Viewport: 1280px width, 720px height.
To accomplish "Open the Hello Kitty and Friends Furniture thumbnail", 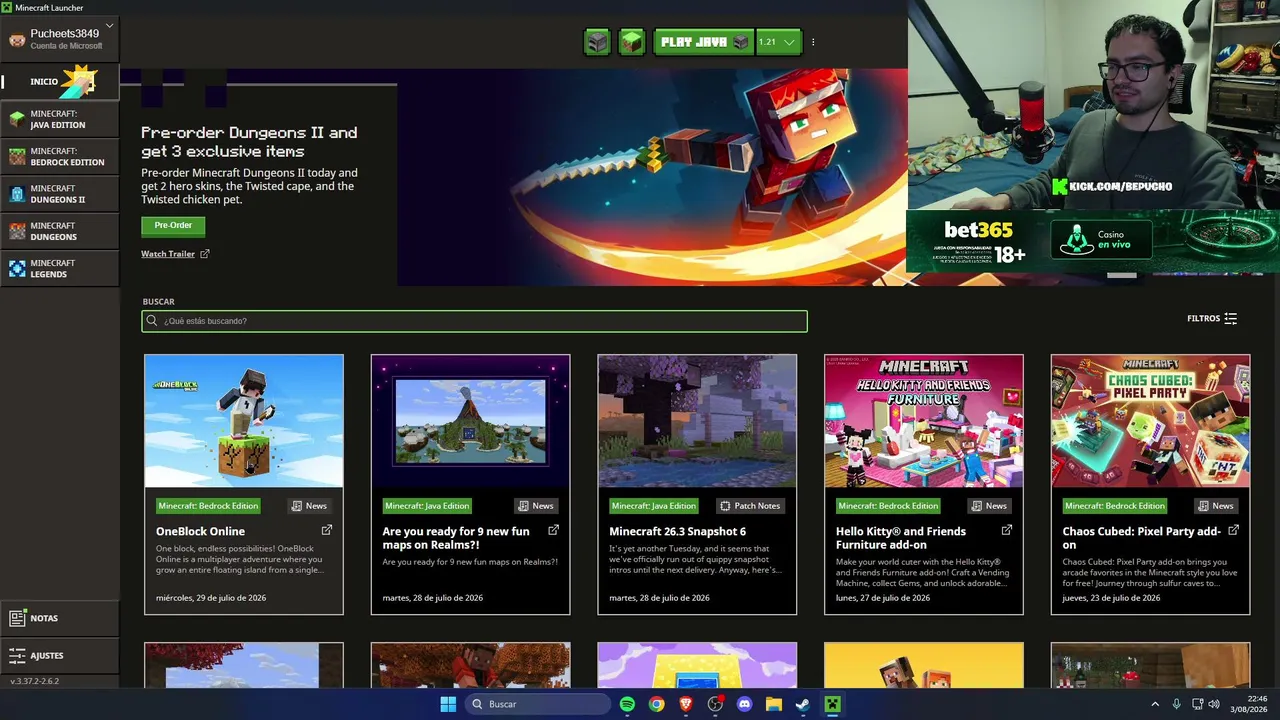I will (x=924, y=421).
